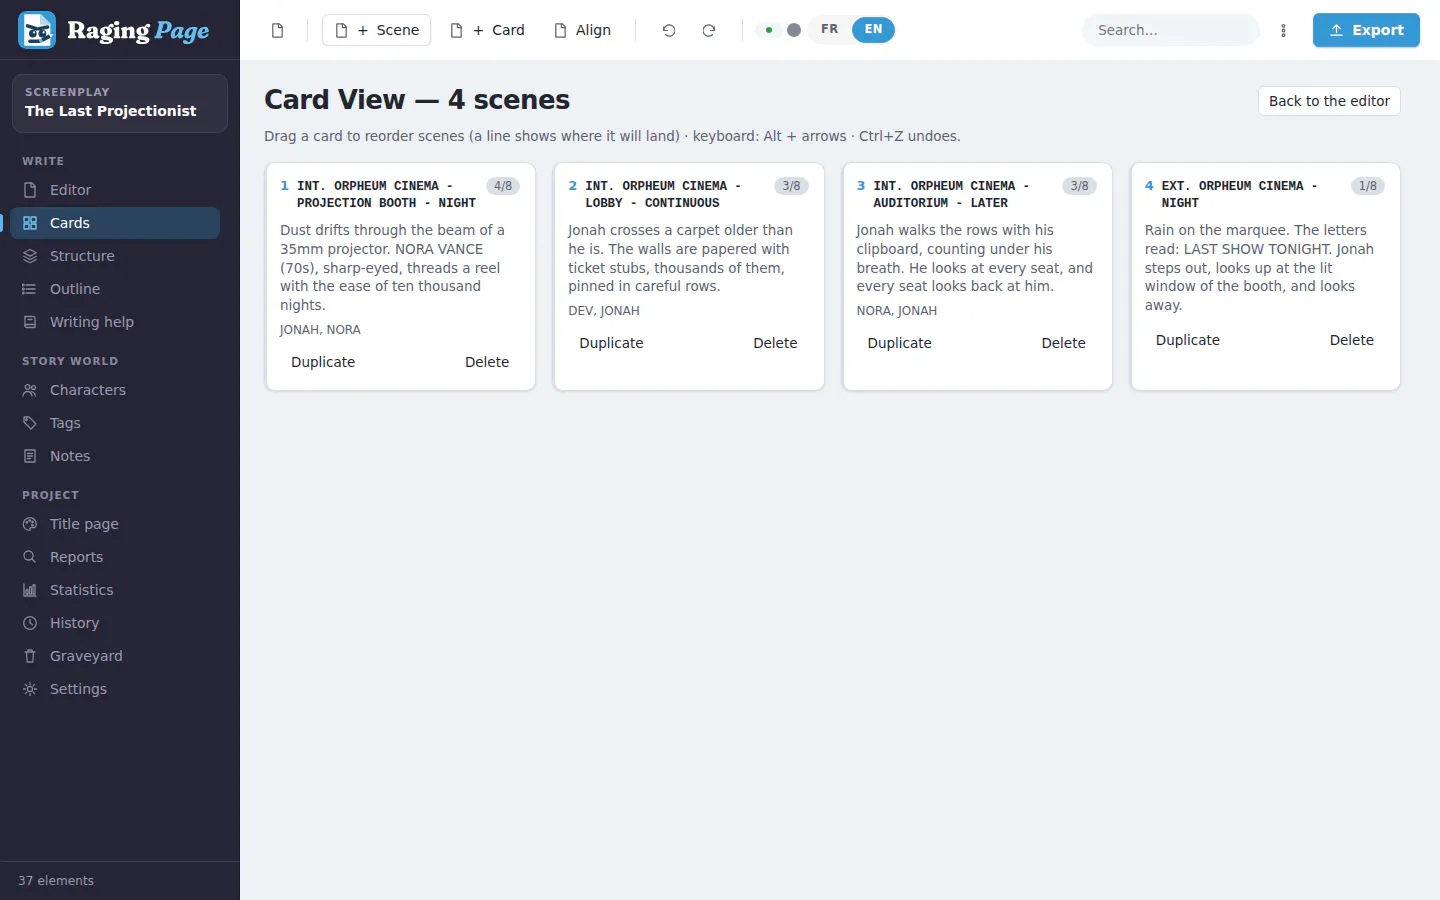Click the Align toolbar button

pyautogui.click(x=582, y=30)
